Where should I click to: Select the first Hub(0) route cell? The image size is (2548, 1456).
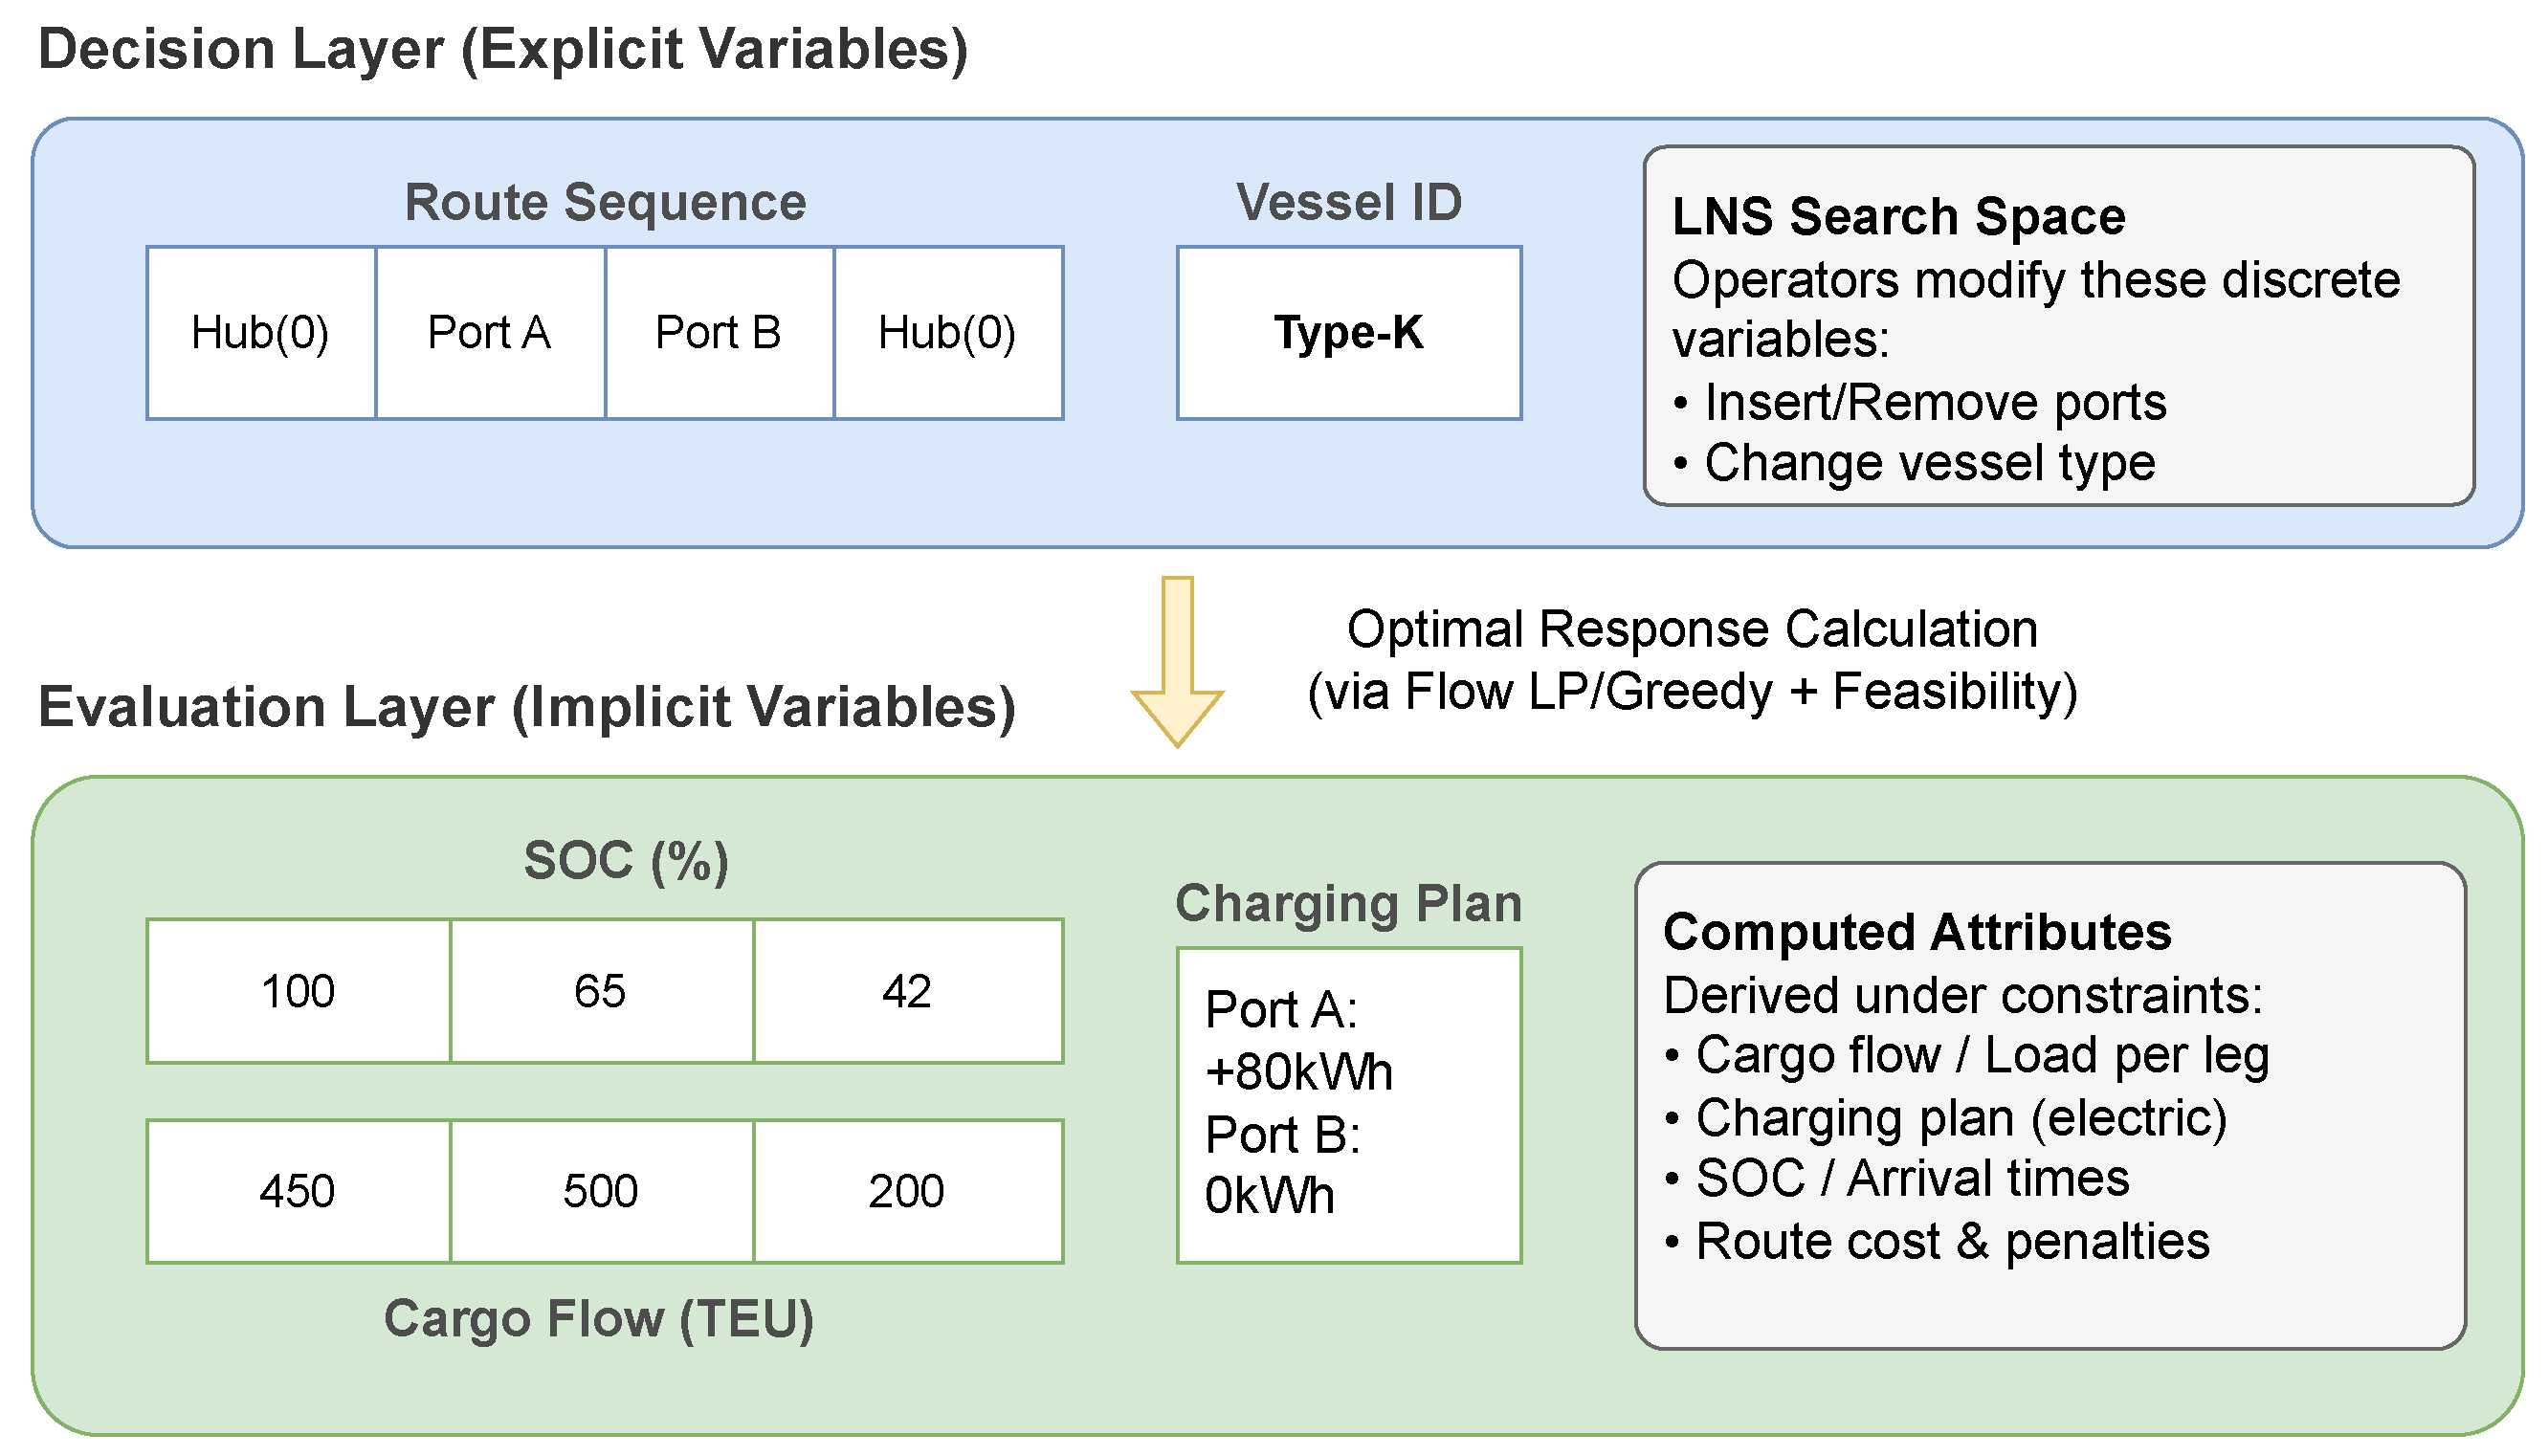(x=261, y=333)
